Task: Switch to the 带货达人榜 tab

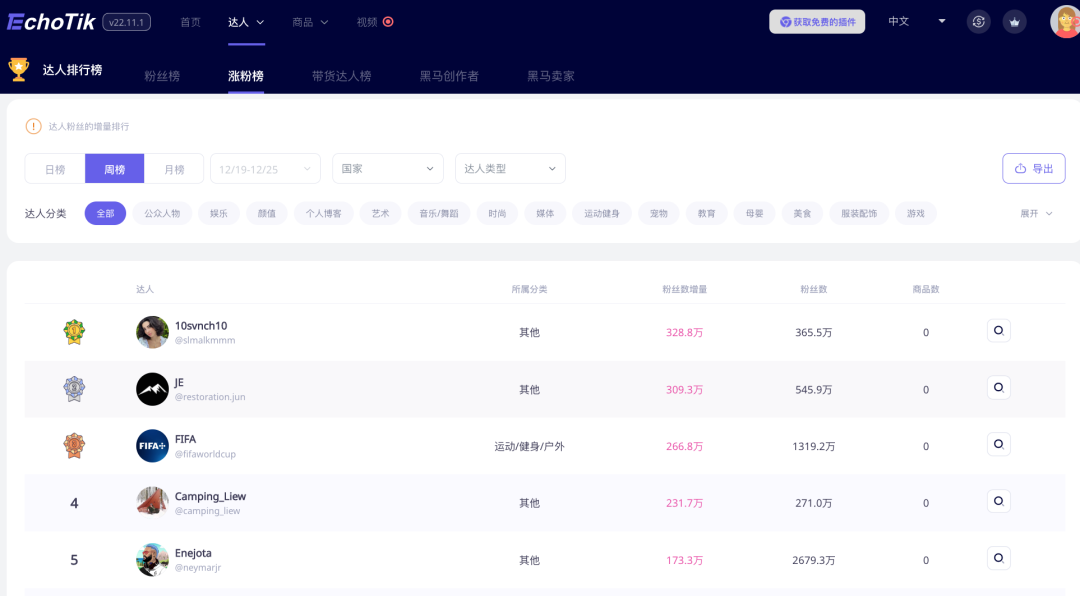Action: tap(342, 76)
